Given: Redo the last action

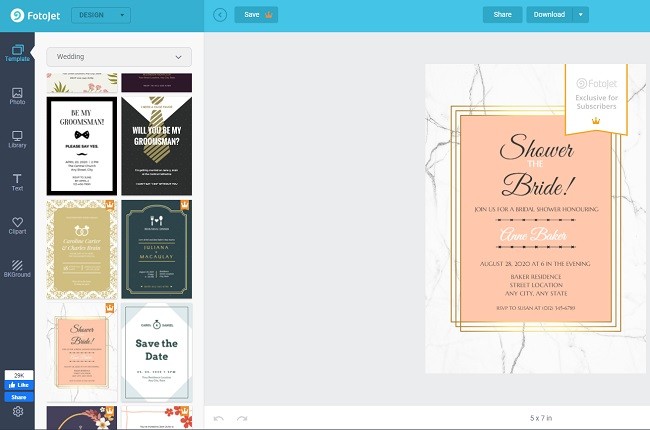Looking at the screenshot, I should (x=242, y=418).
